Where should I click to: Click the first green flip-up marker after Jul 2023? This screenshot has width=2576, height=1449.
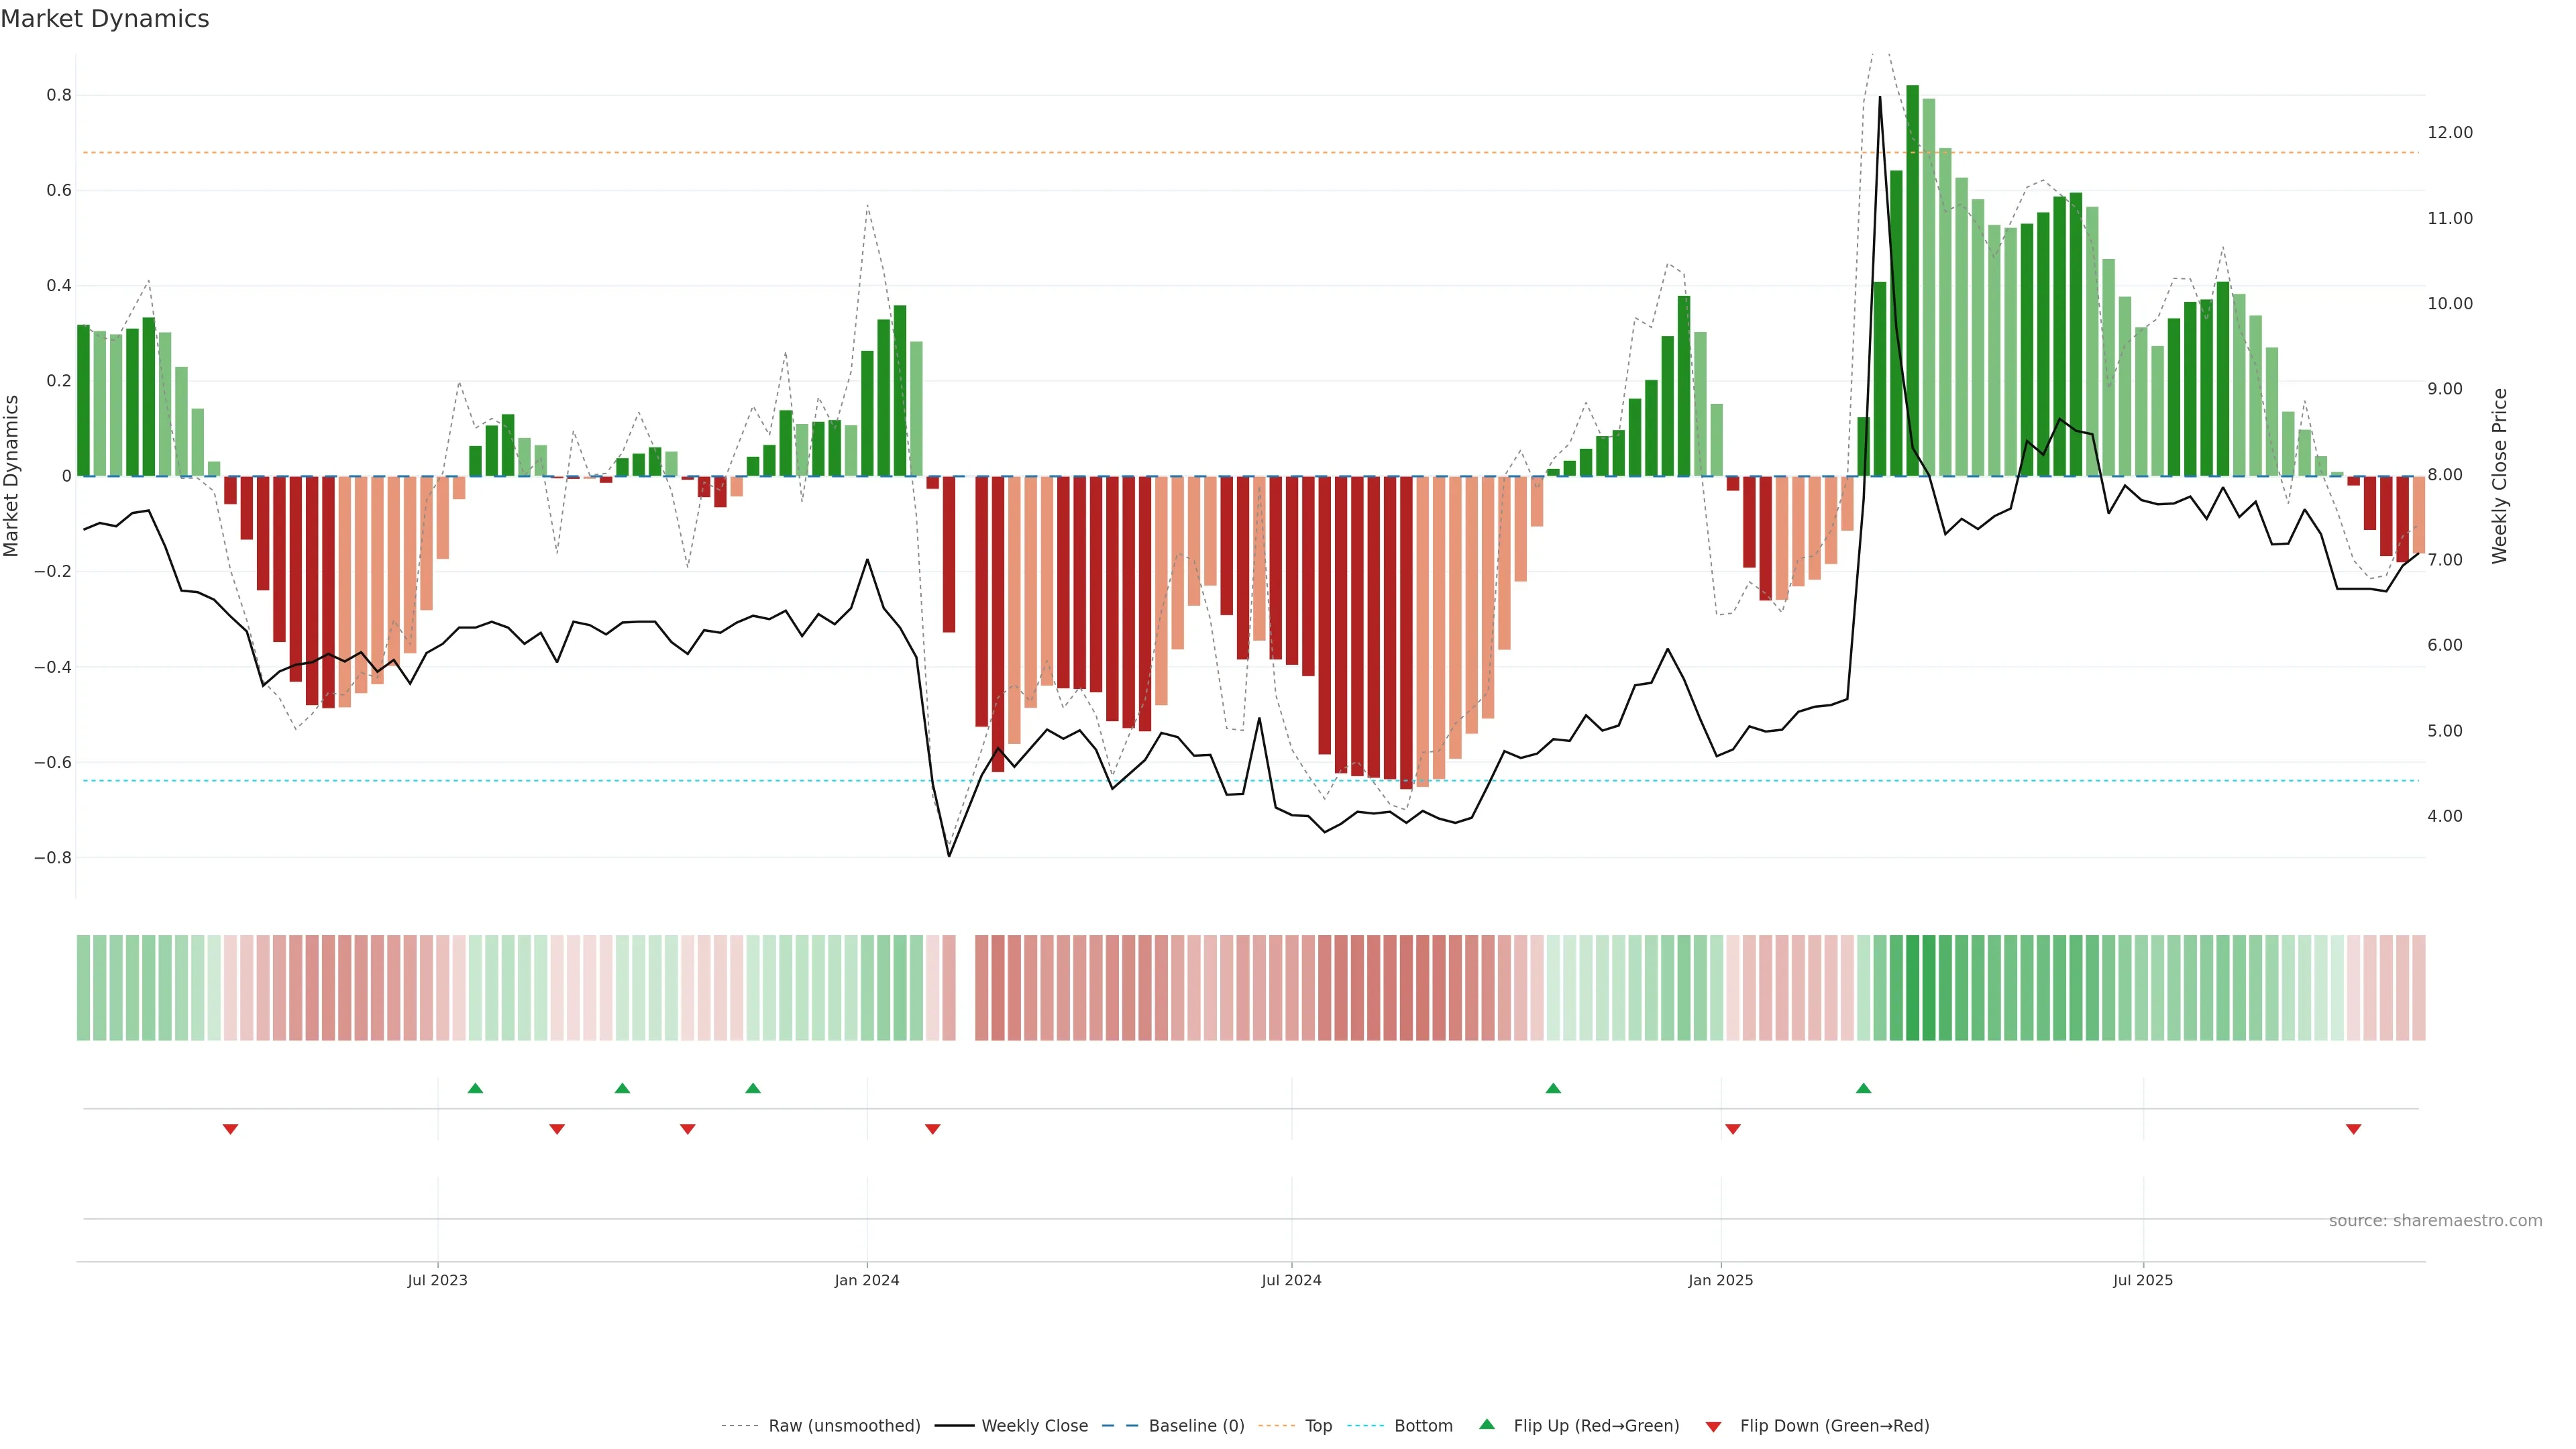475,1088
